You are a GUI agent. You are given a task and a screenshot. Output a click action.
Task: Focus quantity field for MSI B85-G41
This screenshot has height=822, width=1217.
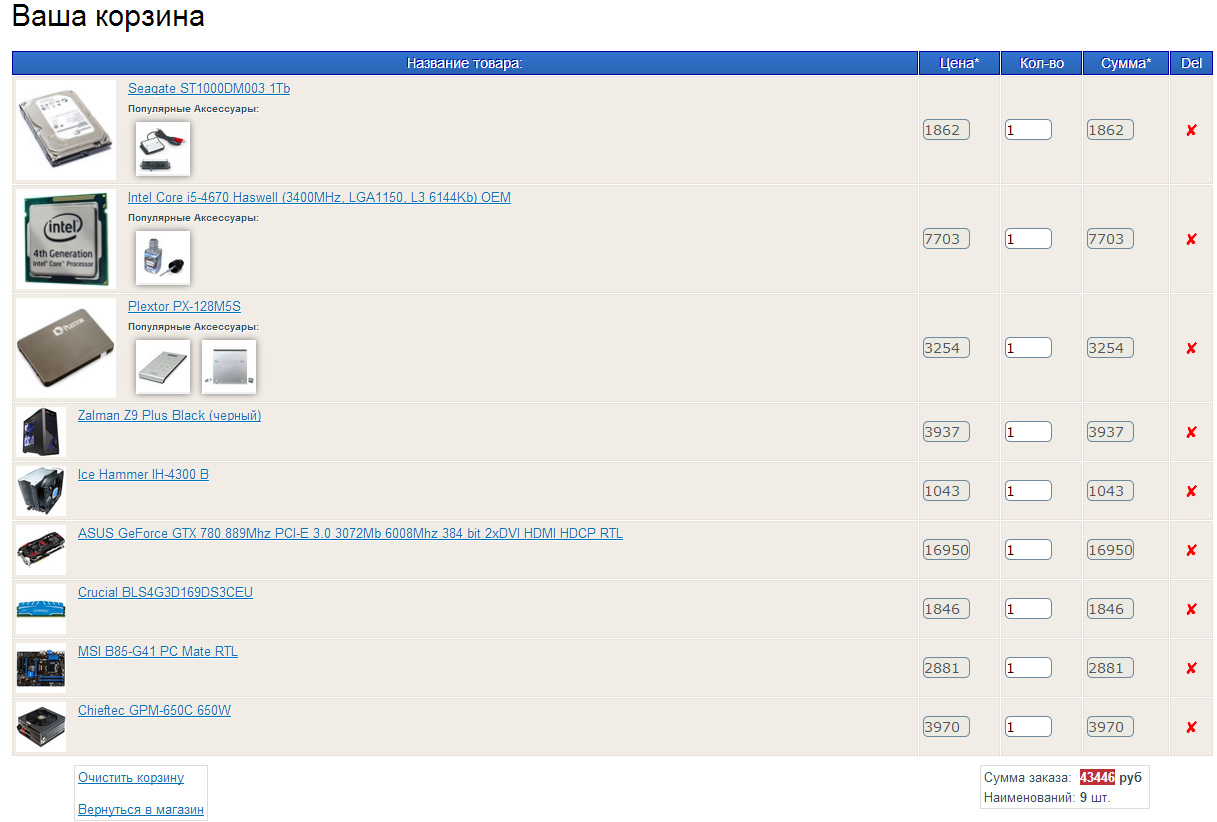[1028, 668]
